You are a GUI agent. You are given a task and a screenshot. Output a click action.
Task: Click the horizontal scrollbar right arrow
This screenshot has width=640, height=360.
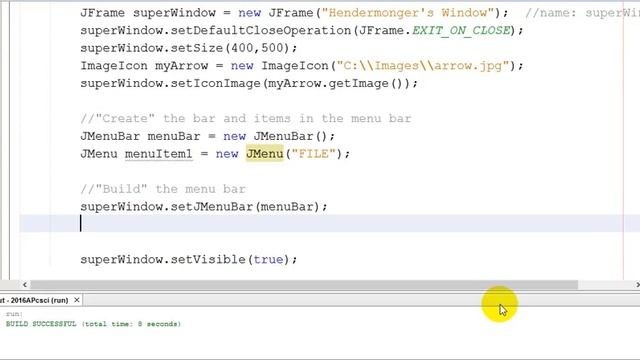[637, 284]
